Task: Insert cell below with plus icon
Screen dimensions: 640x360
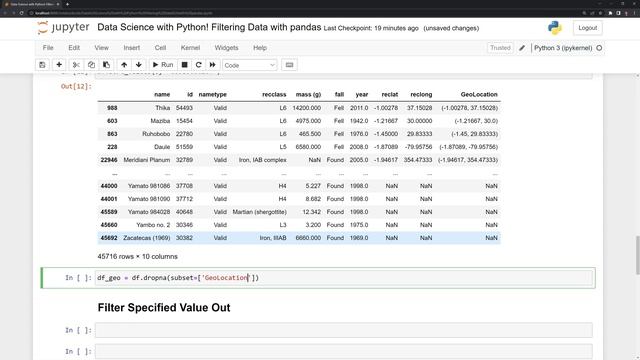Action: 59,65
